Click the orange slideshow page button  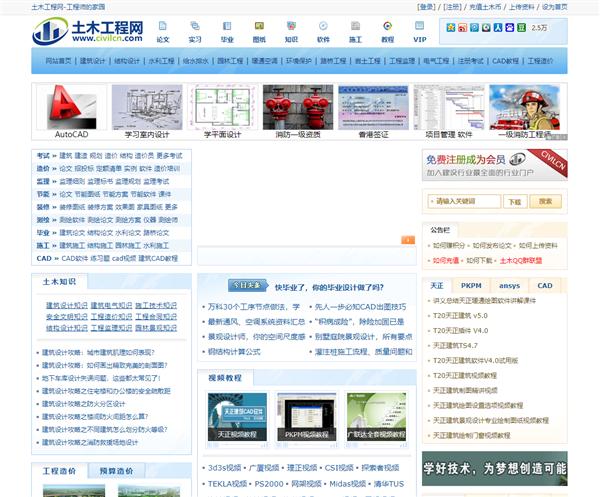tap(408, 240)
